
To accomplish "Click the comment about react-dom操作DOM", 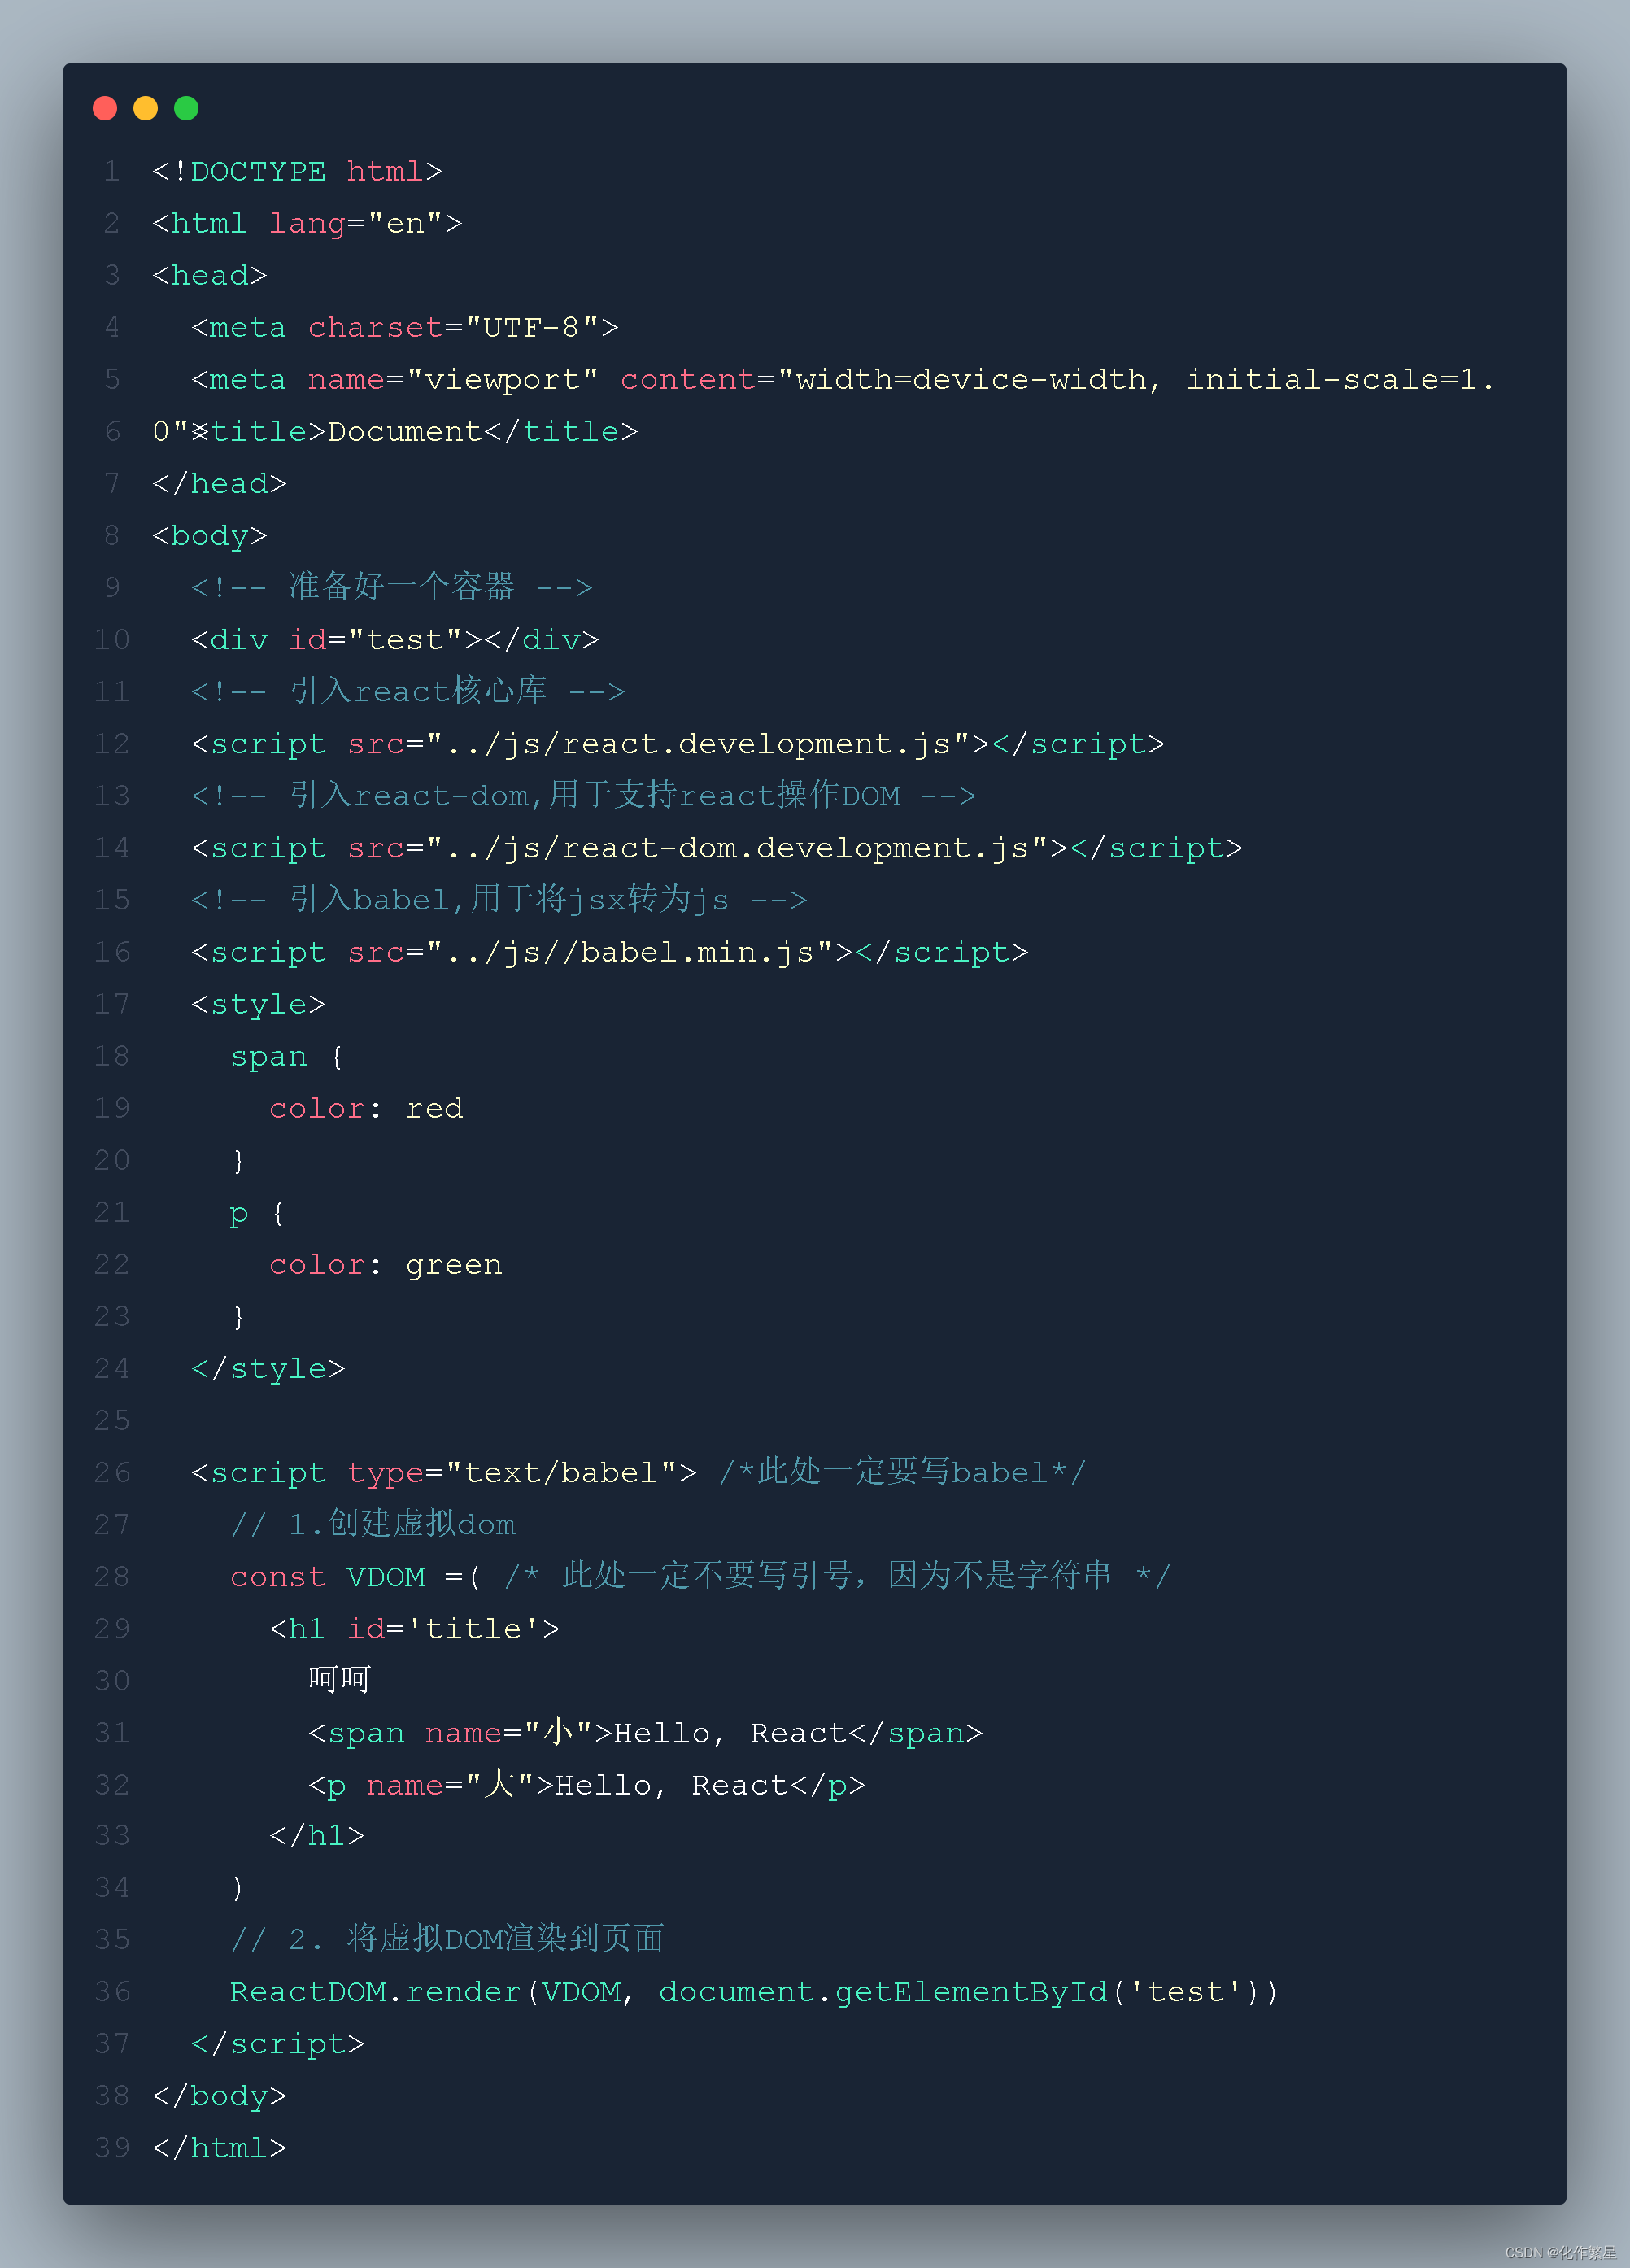I will tap(583, 795).
